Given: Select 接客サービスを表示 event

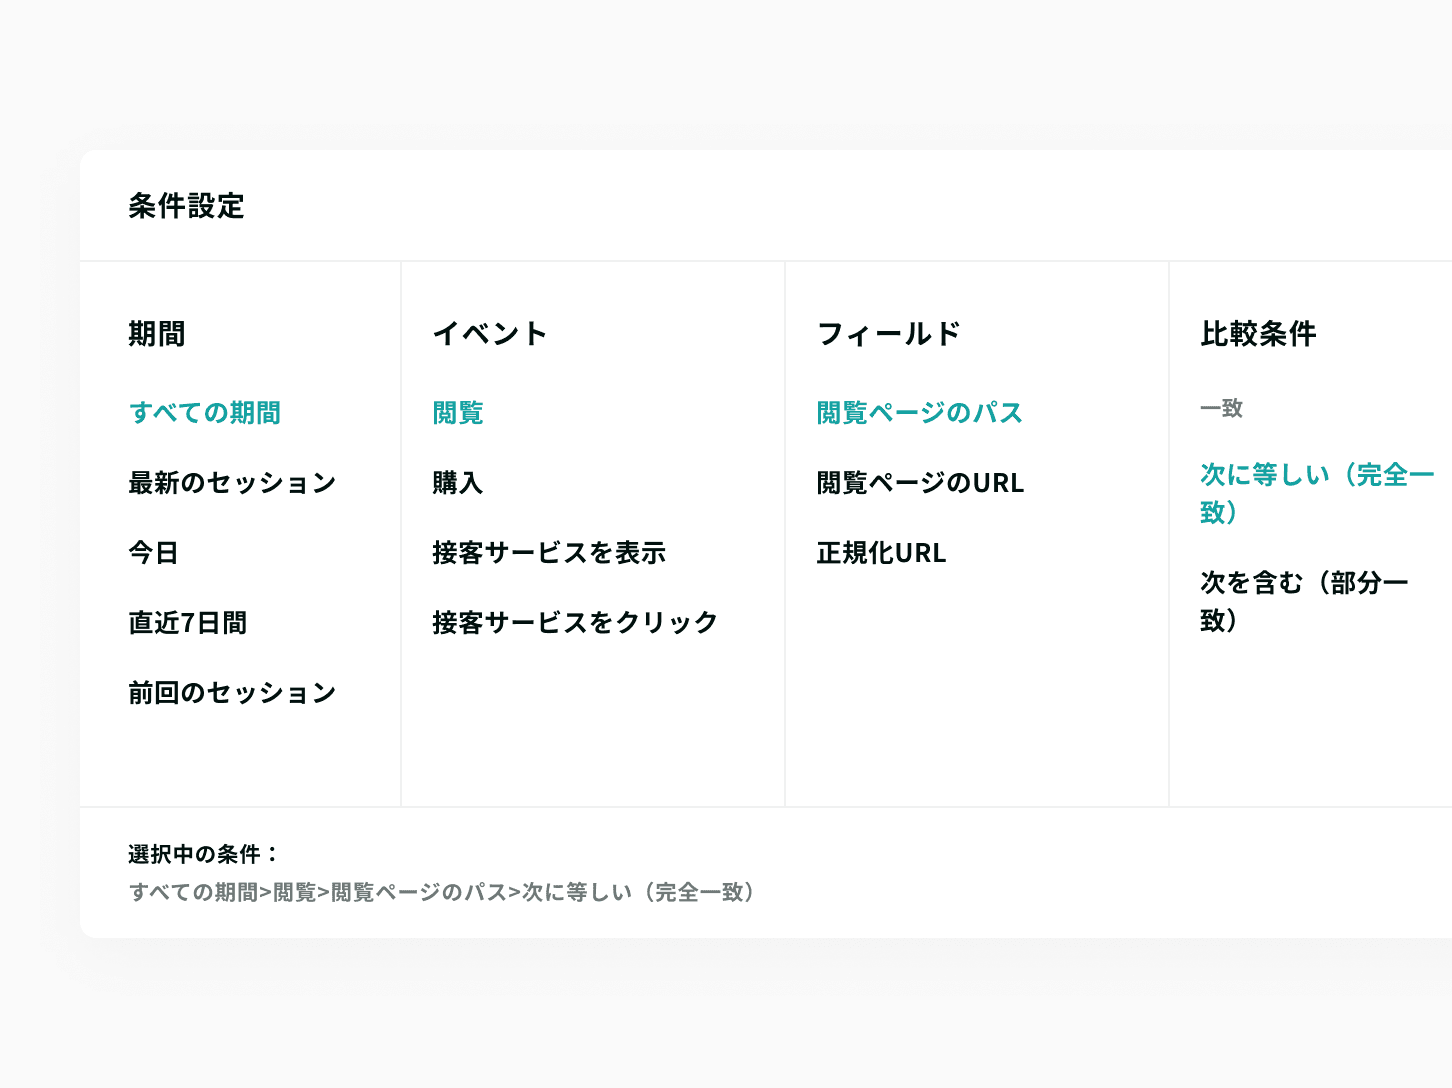Looking at the screenshot, I should click(x=549, y=553).
